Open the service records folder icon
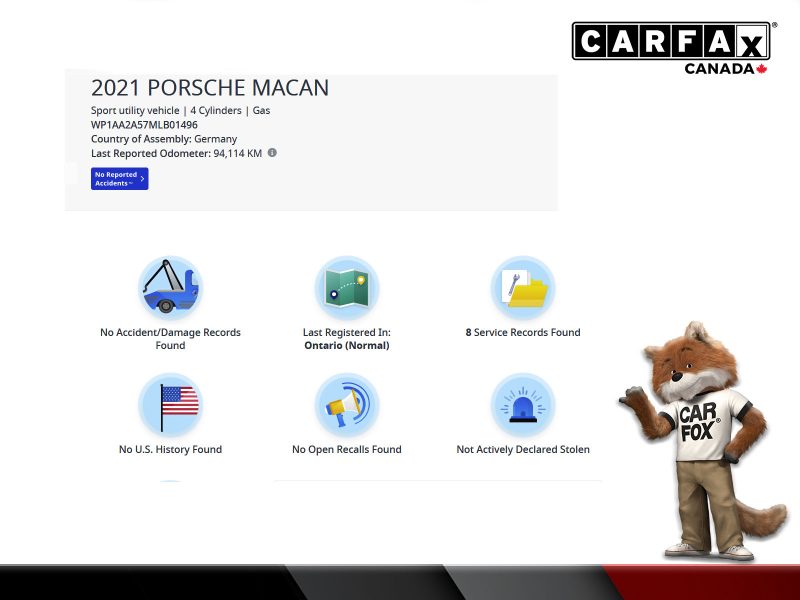This screenshot has height=600, width=800. 522,288
